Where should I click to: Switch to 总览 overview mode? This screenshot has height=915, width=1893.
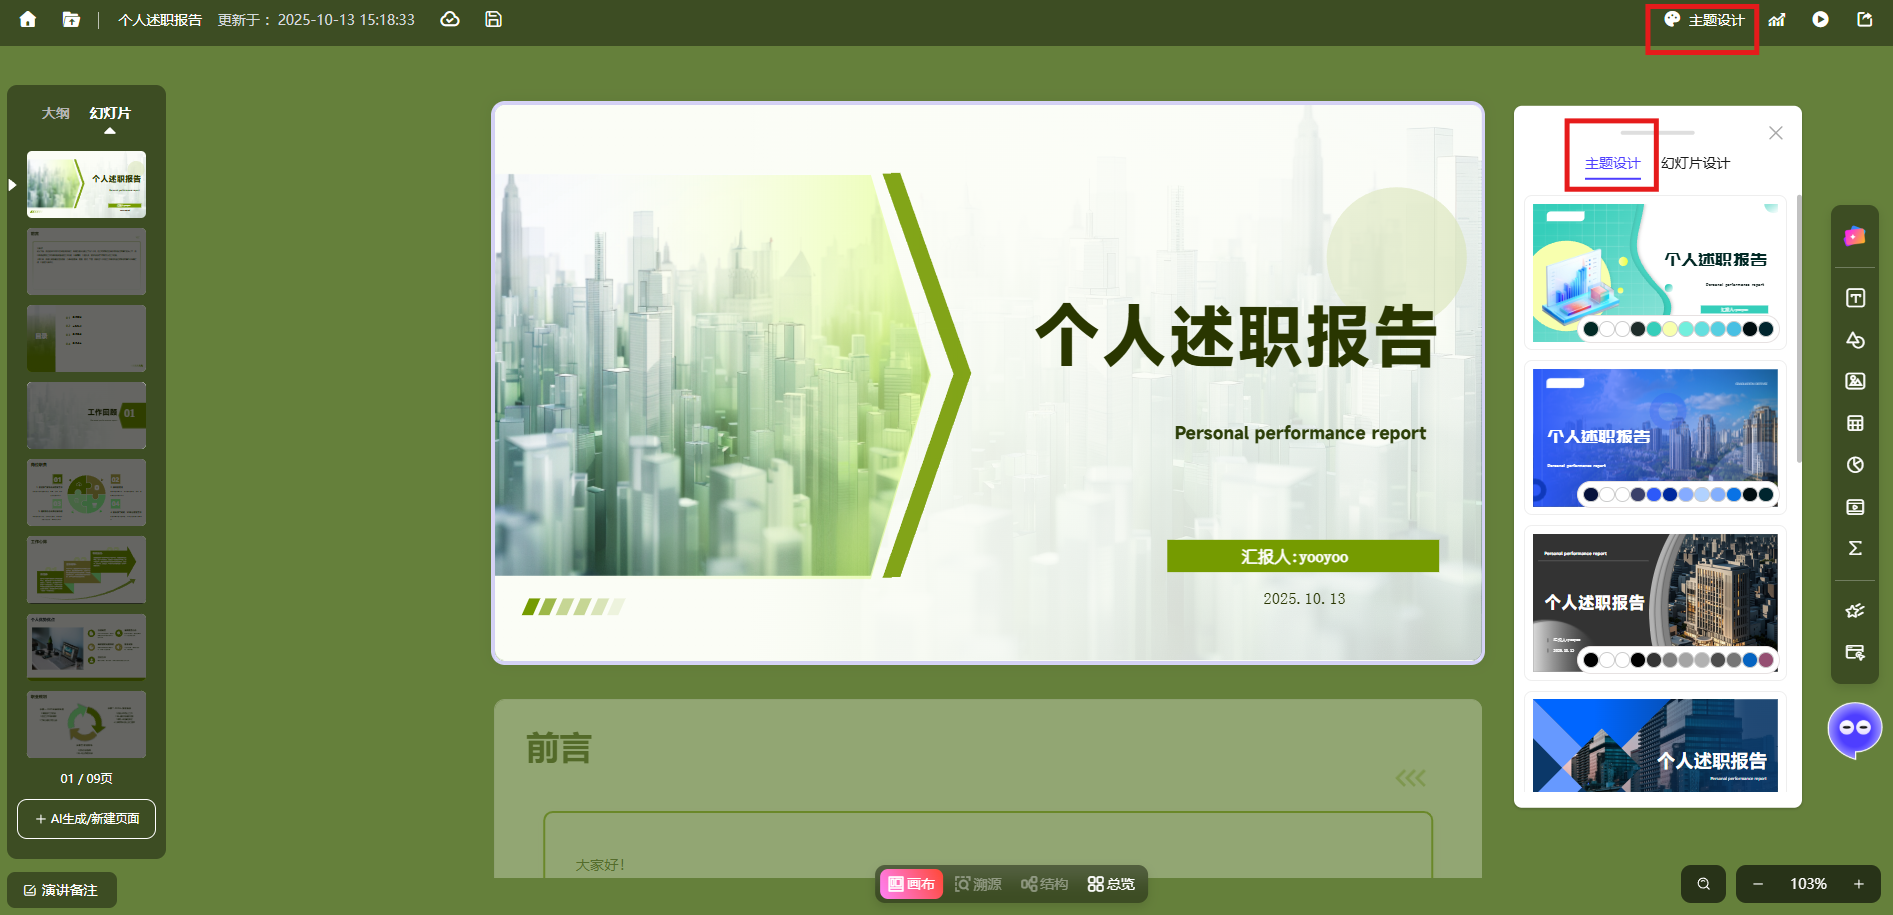point(1111,884)
